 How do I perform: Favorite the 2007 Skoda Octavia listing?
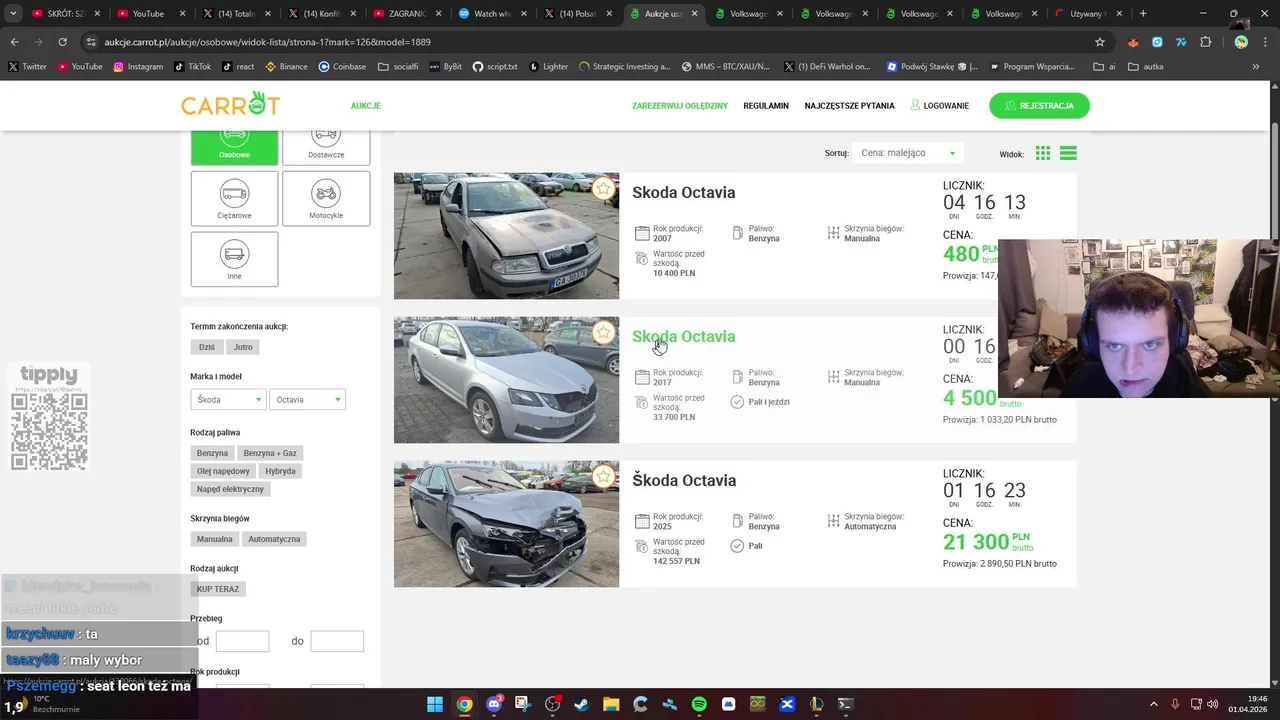[603, 188]
